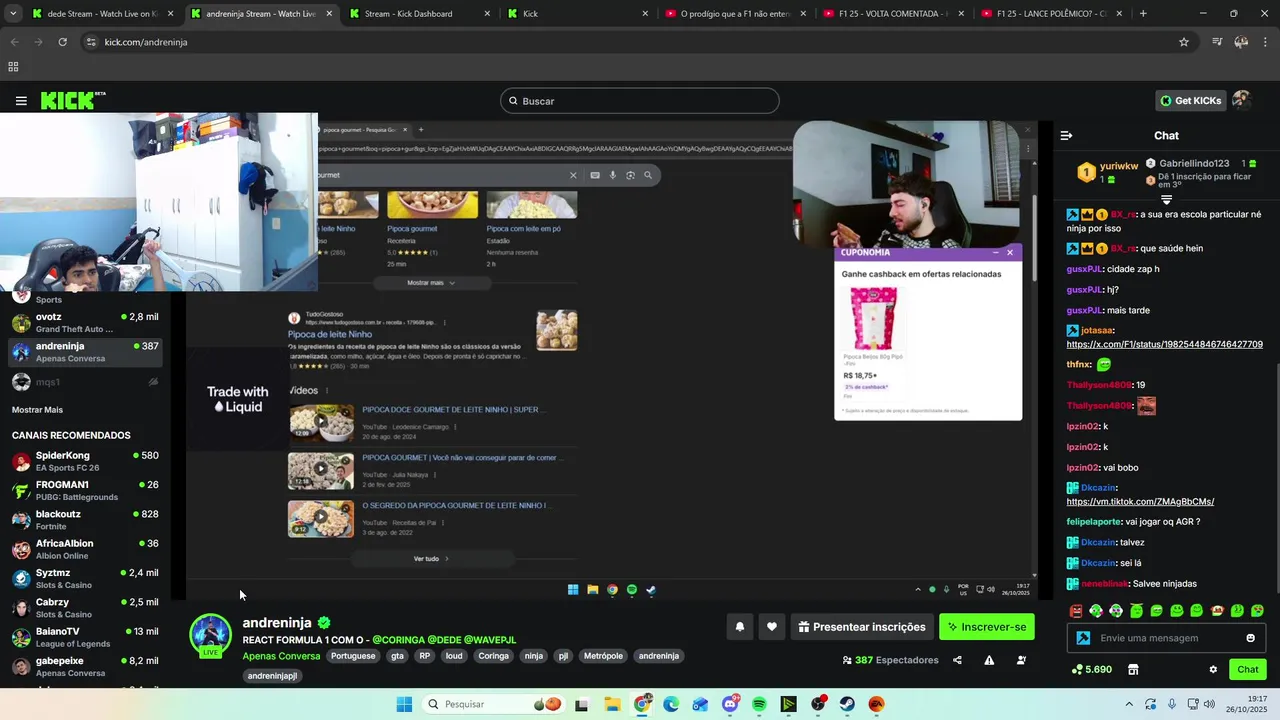
Task: Open andreninja channel avatar with LIVE badge
Action: click(211, 636)
